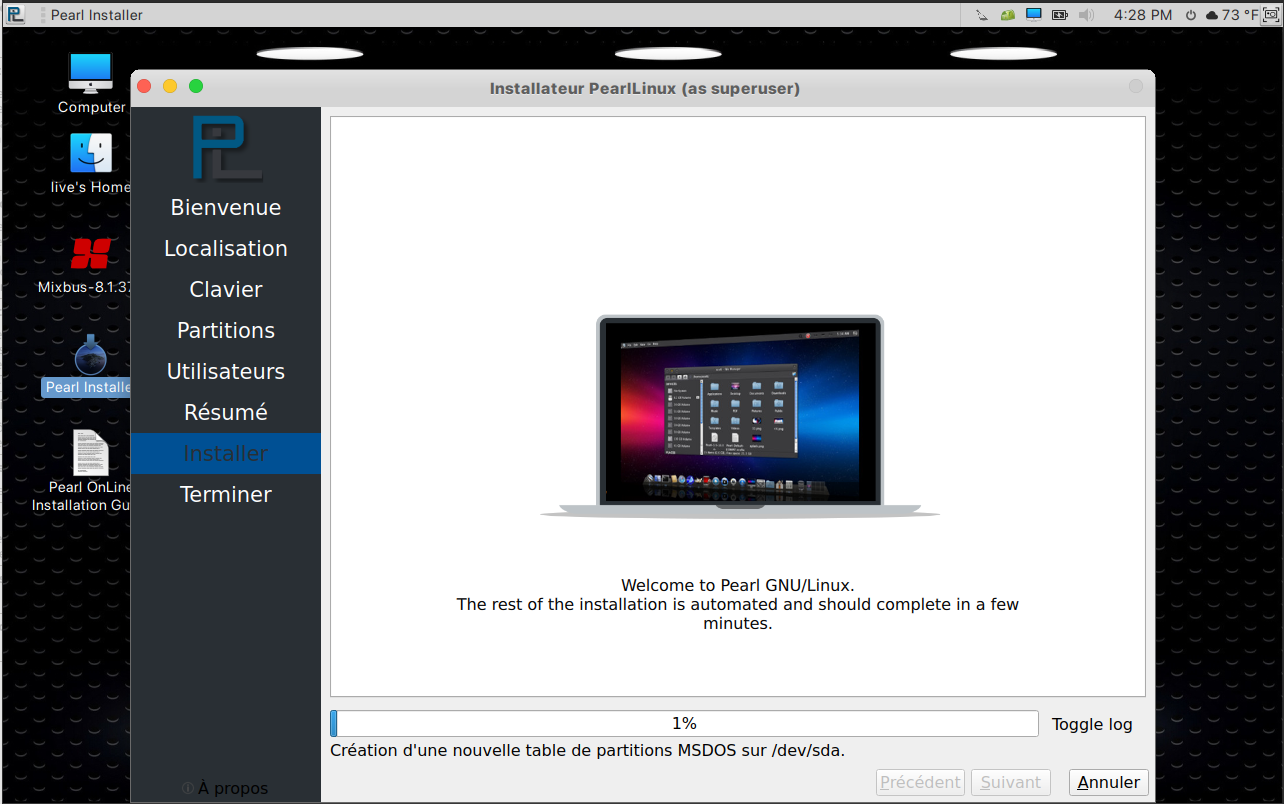The height and width of the screenshot is (804, 1284).
Task: Click the power icon beside the clock
Action: click(x=1190, y=15)
